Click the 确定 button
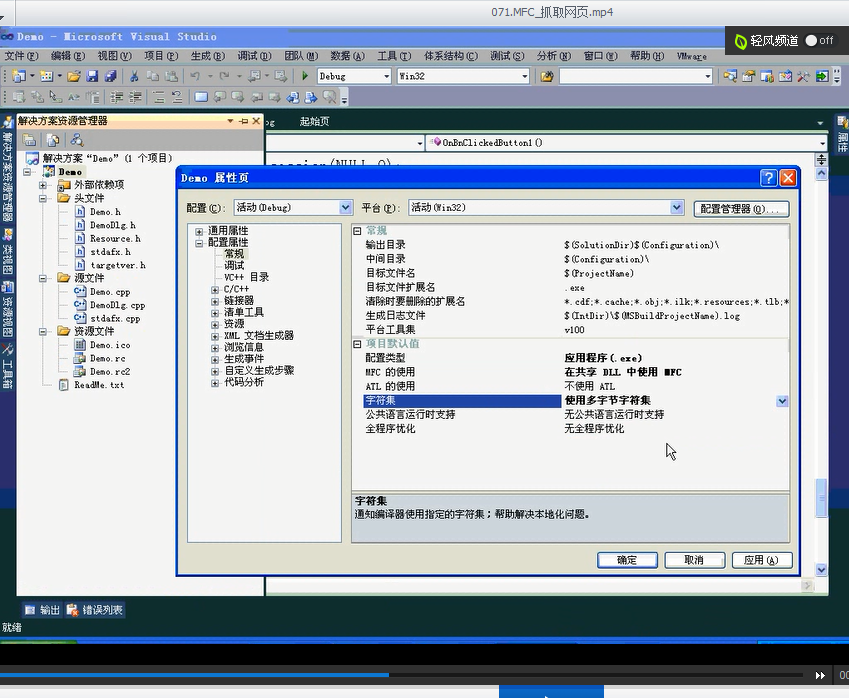The width and height of the screenshot is (849, 698). pyautogui.click(x=627, y=560)
